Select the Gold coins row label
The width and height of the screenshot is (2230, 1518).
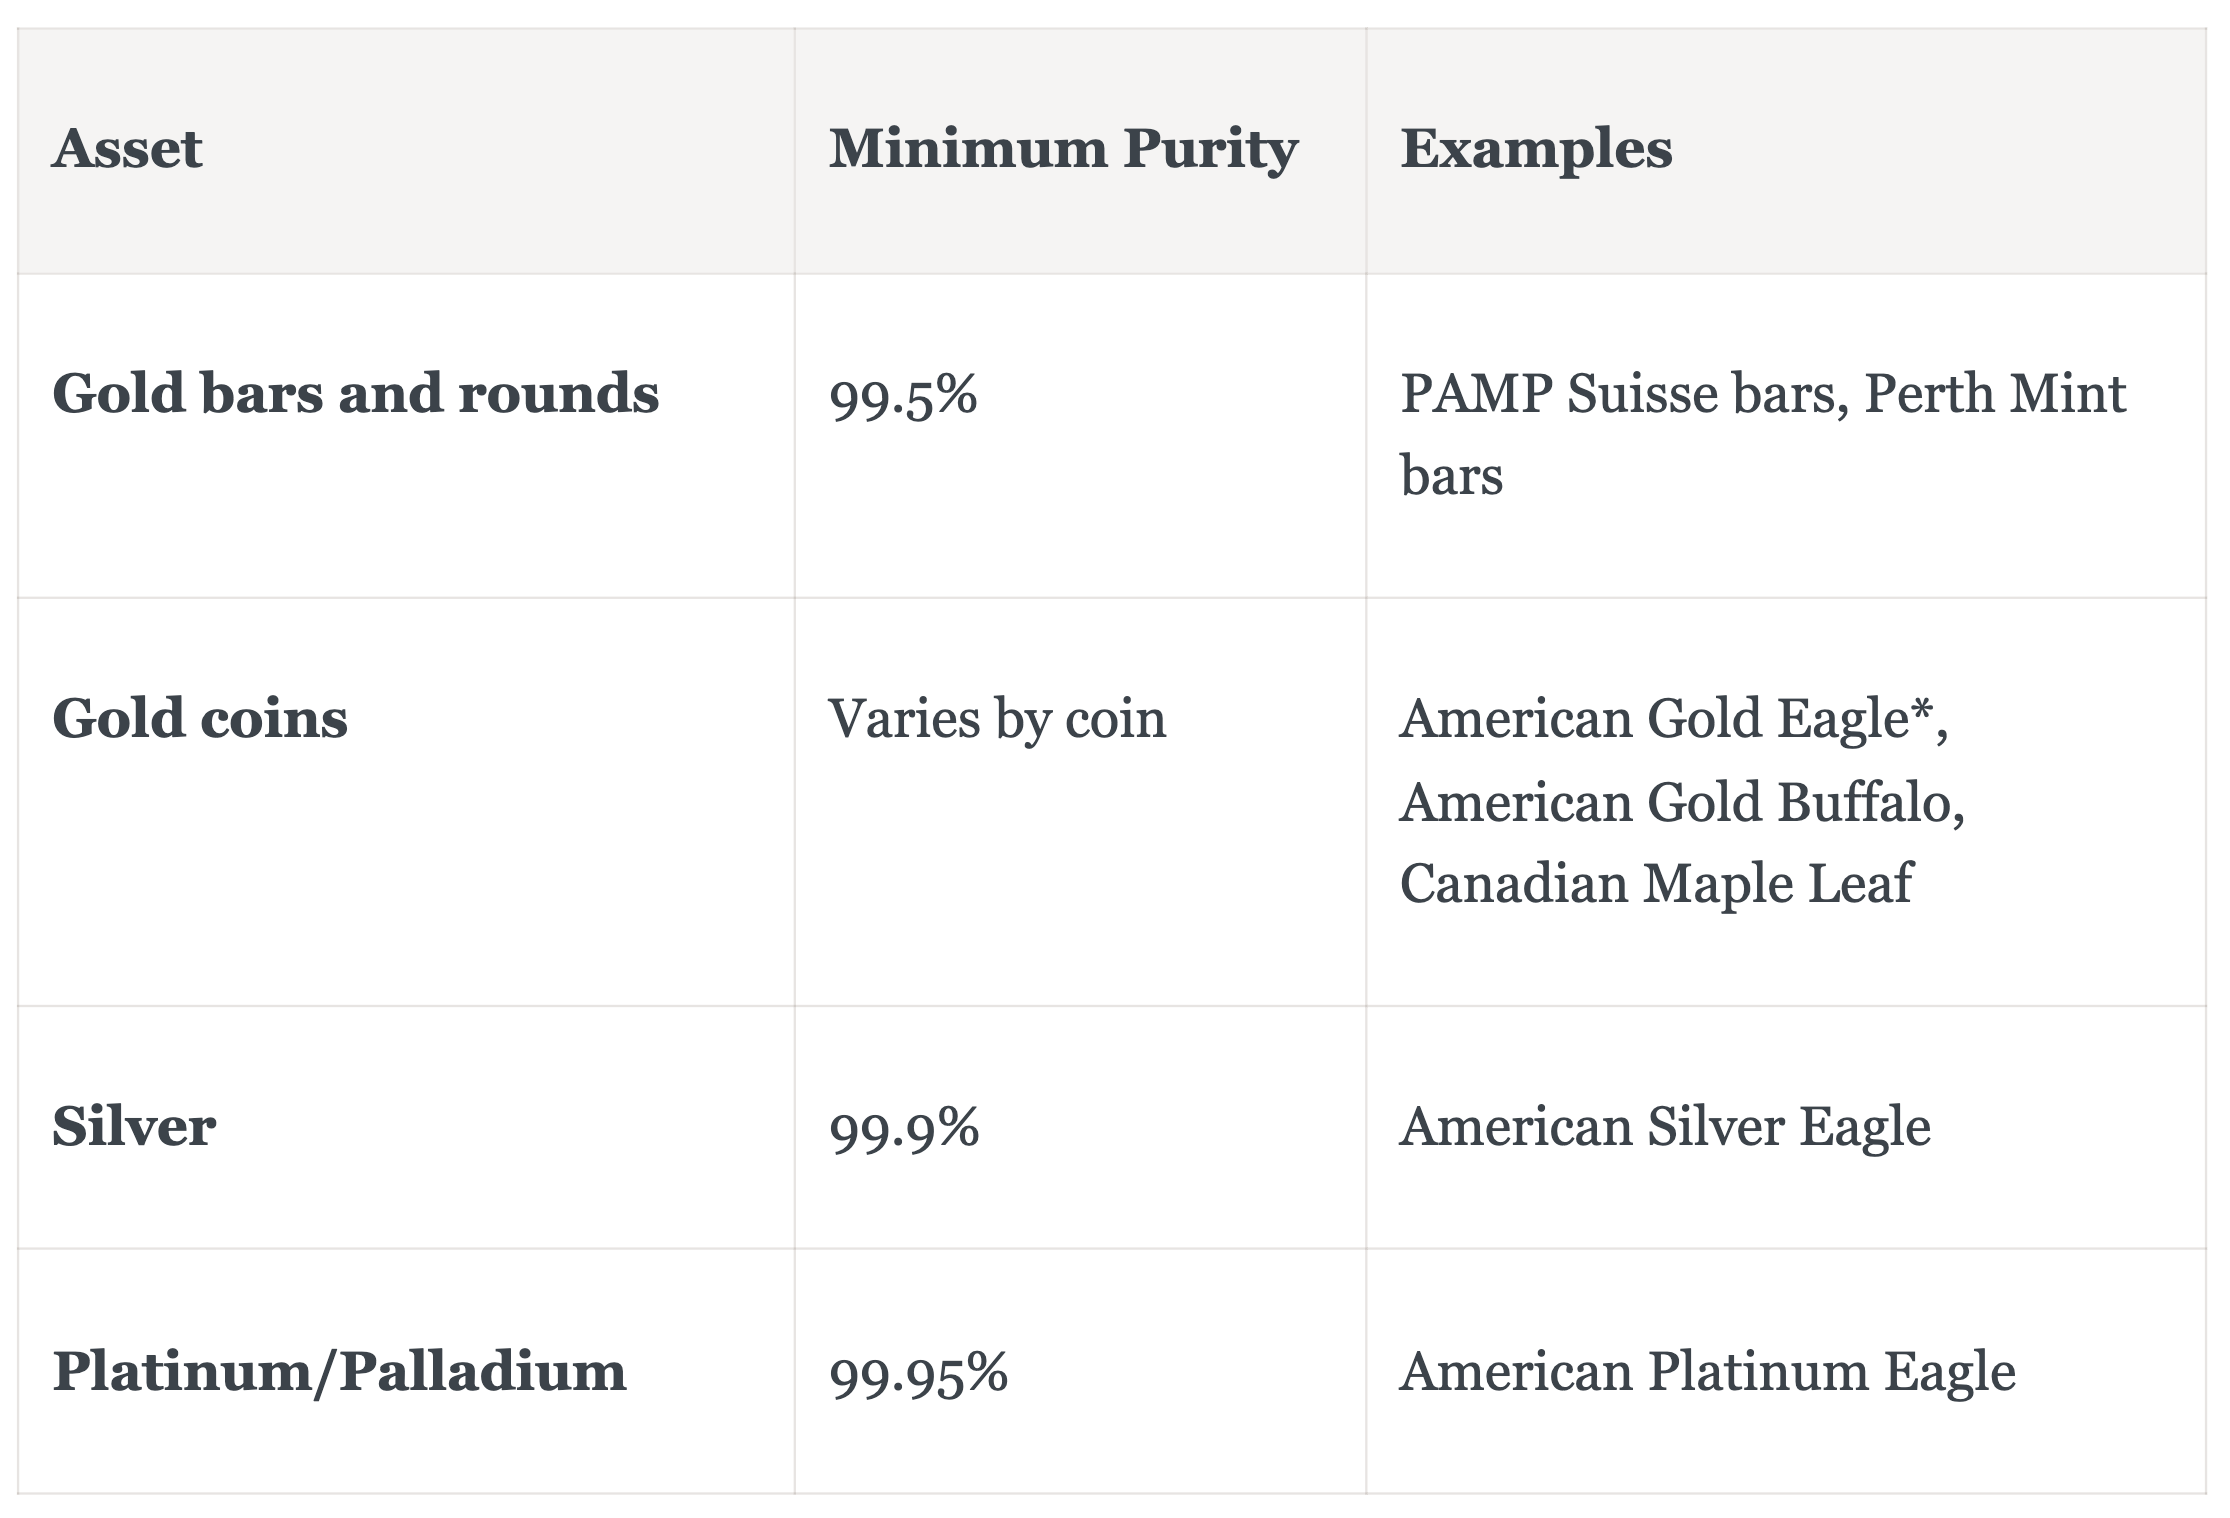(x=200, y=718)
